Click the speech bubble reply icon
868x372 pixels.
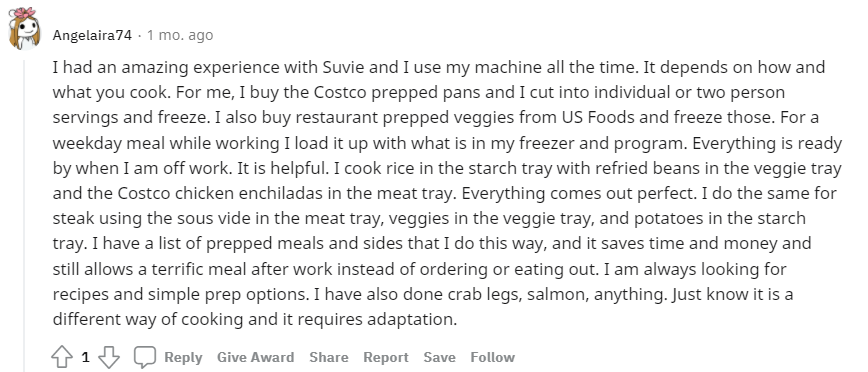pyautogui.click(x=145, y=357)
